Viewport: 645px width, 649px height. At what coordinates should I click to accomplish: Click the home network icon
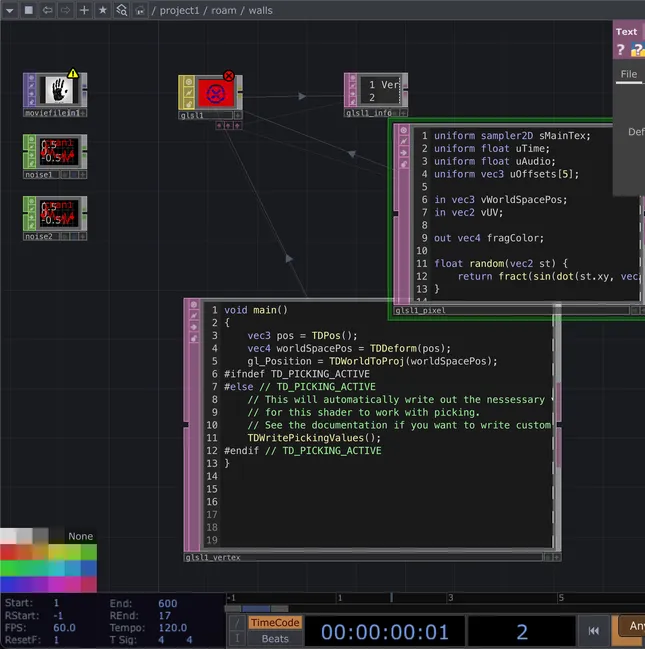coord(140,10)
